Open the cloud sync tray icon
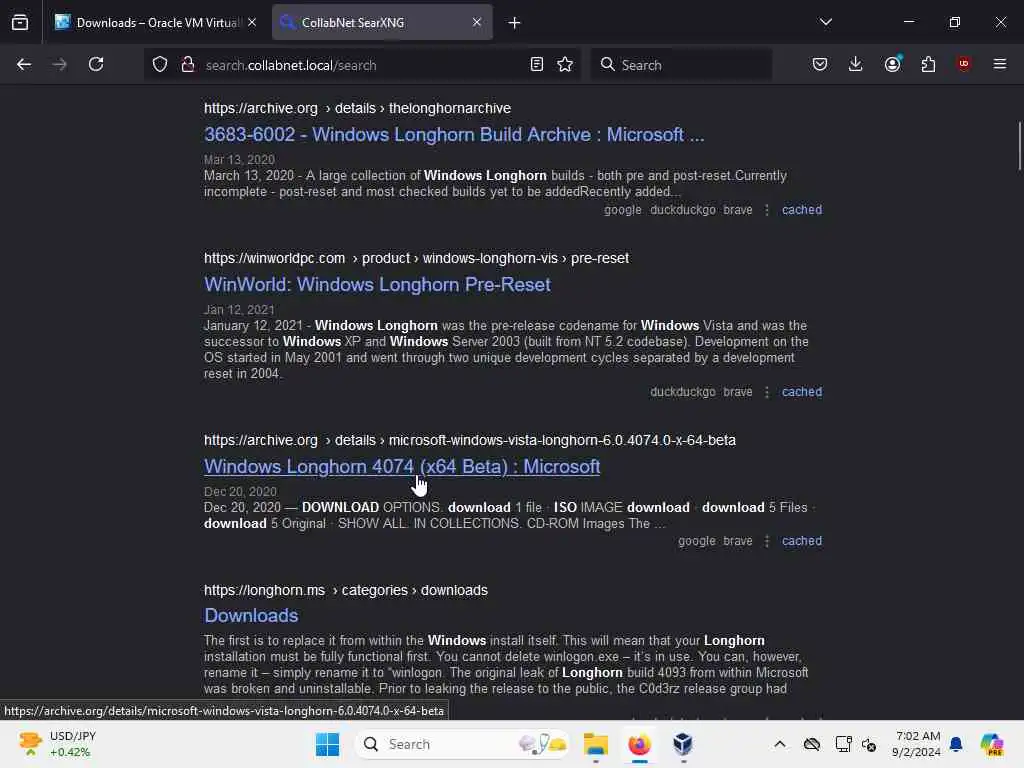 (x=812, y=744)
